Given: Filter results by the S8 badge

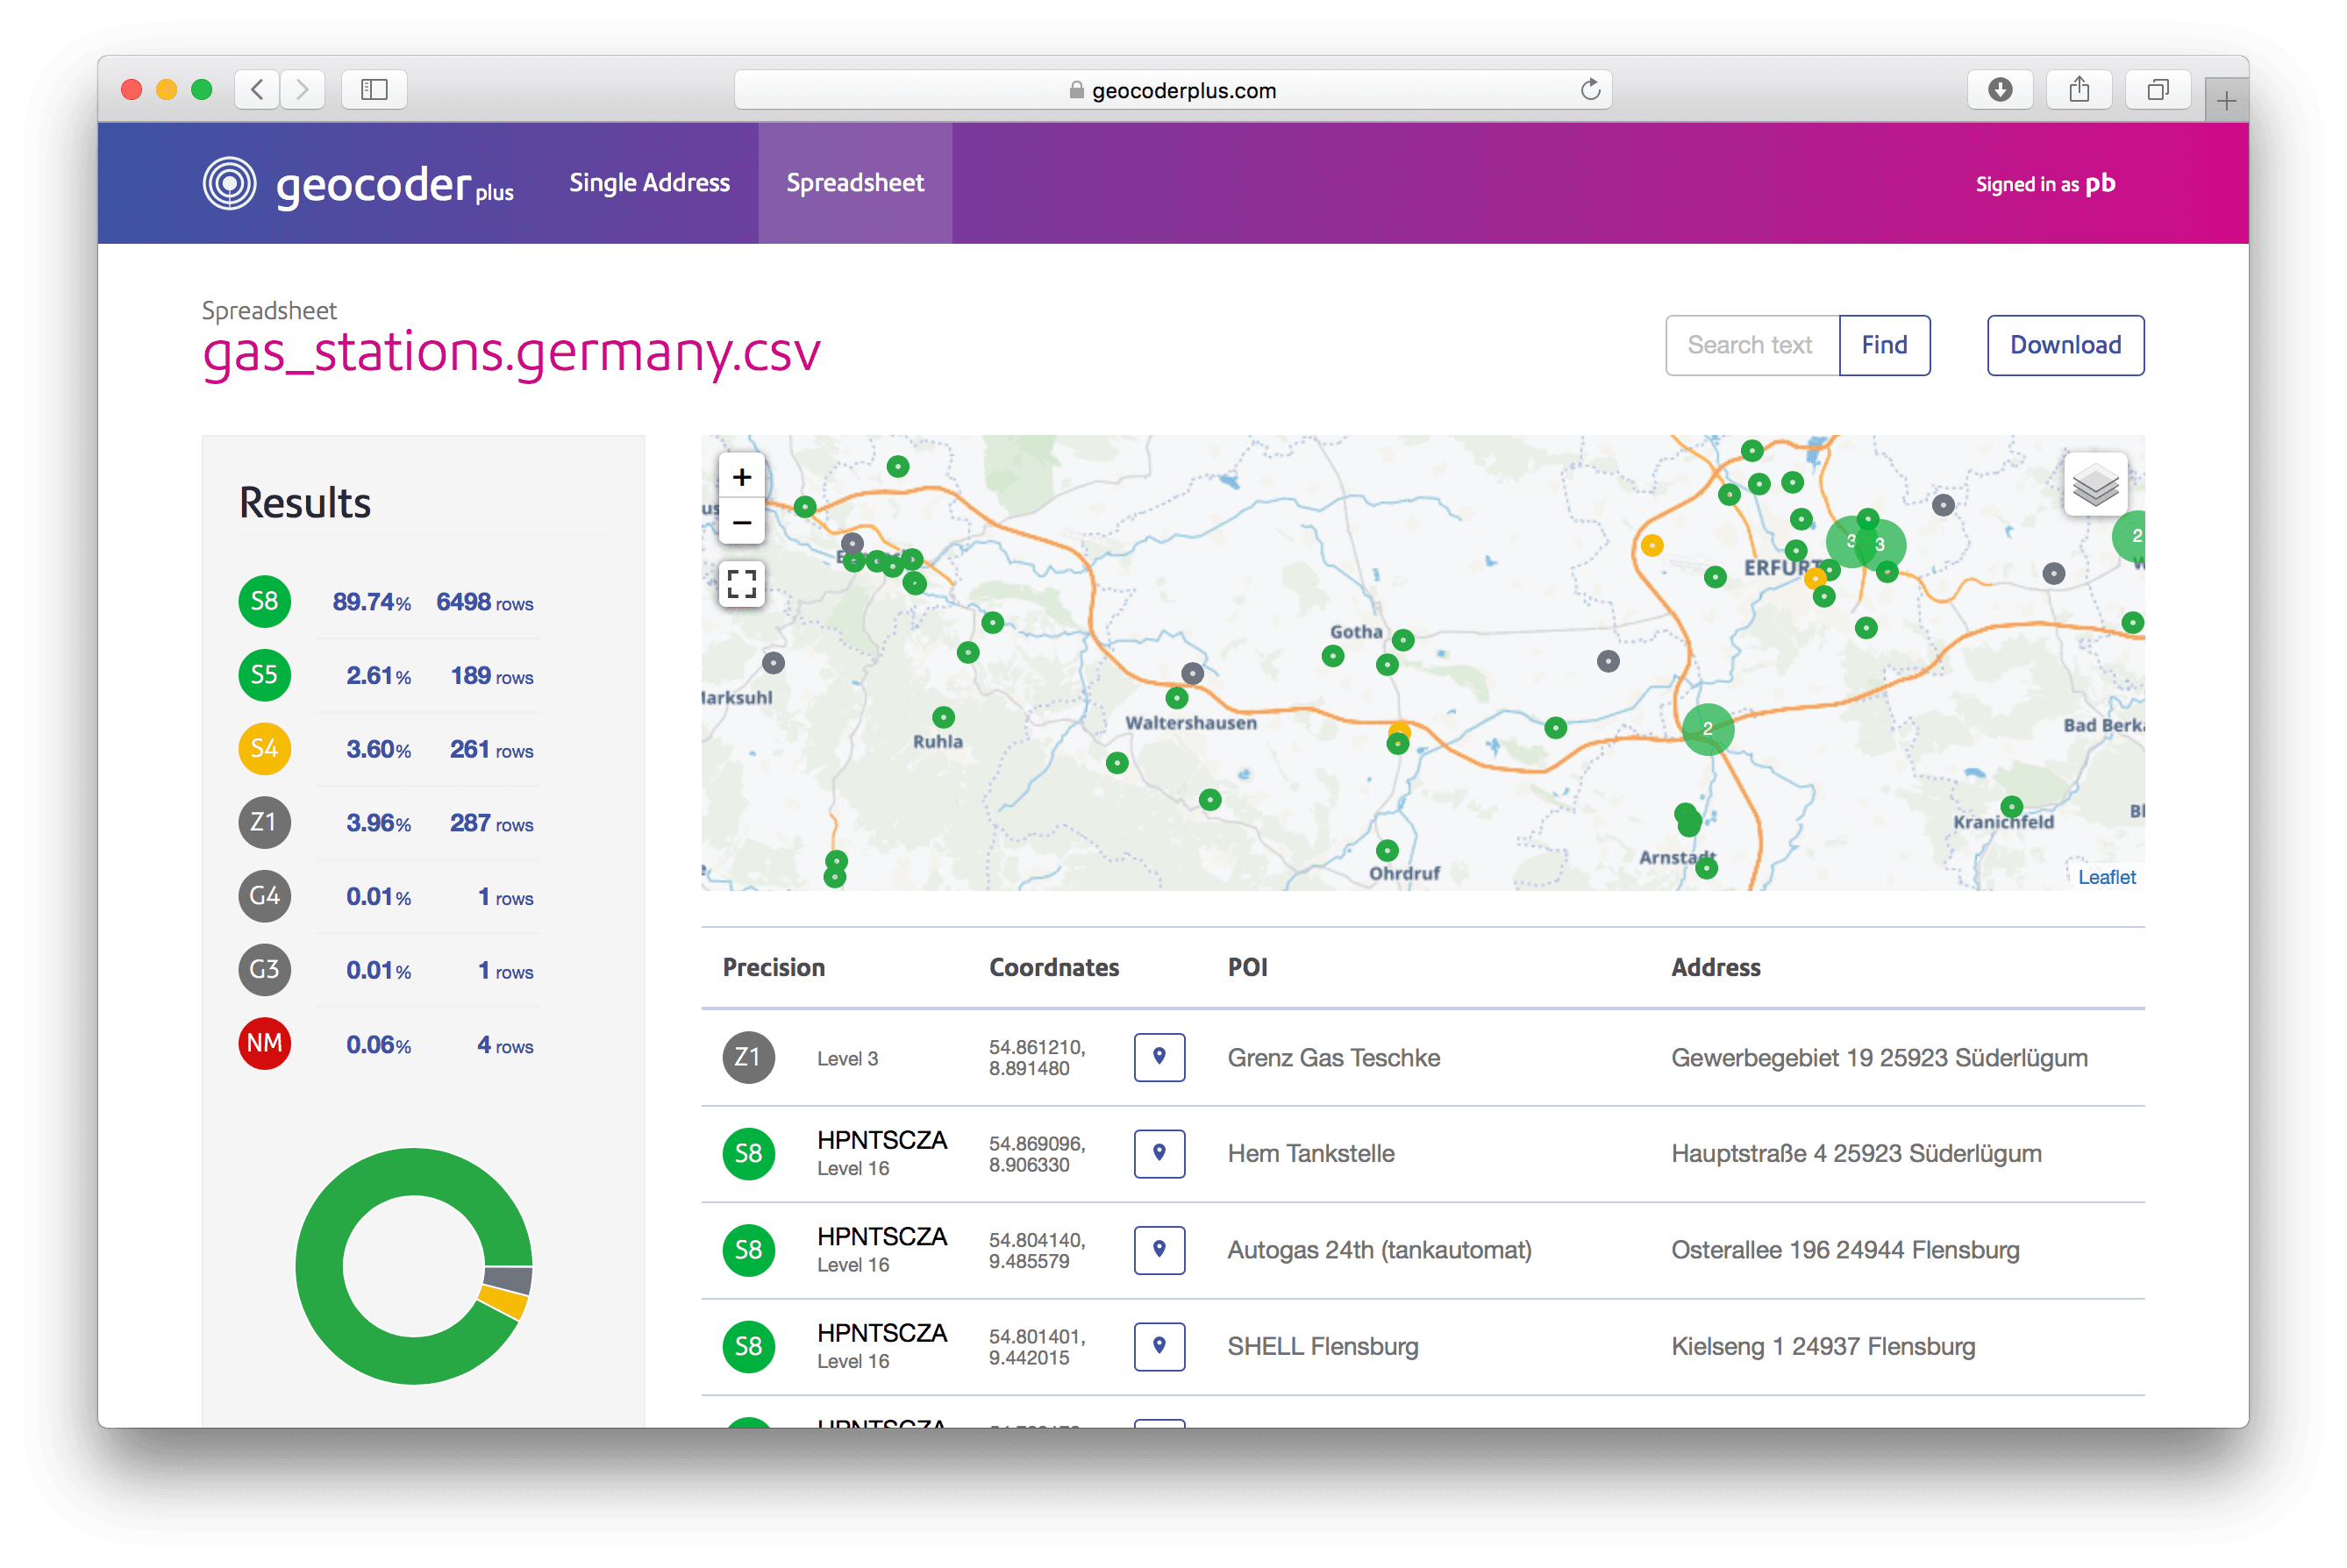Looking at the screenshot, I should (264, 601).
